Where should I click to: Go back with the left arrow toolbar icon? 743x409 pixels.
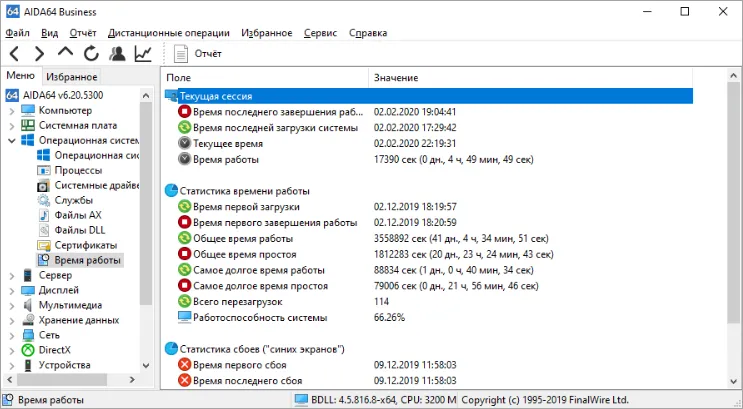[x=14, y=54]
